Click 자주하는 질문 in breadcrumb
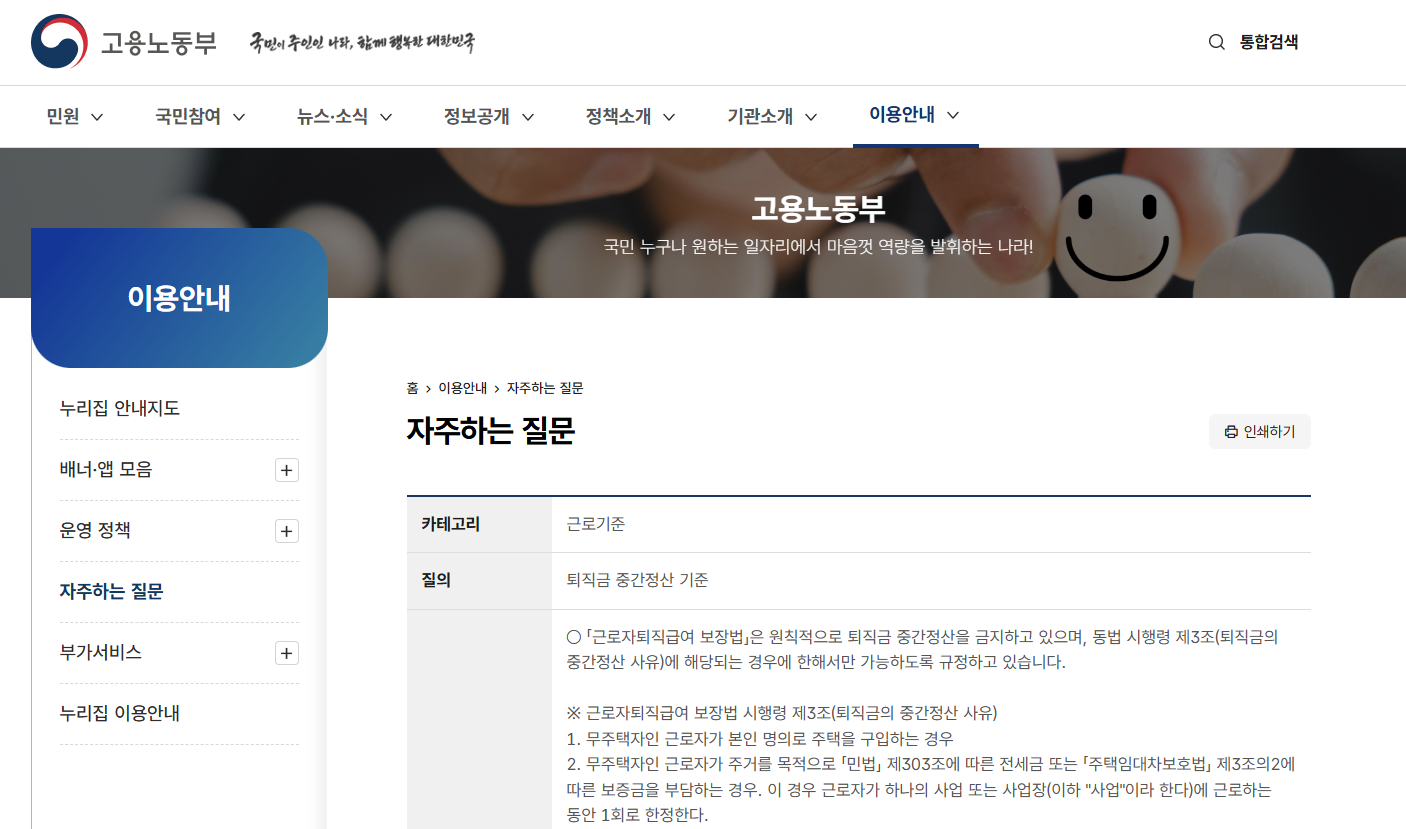Image resolution: width=1406 pixels, height=829 pixels. (545, 388)
